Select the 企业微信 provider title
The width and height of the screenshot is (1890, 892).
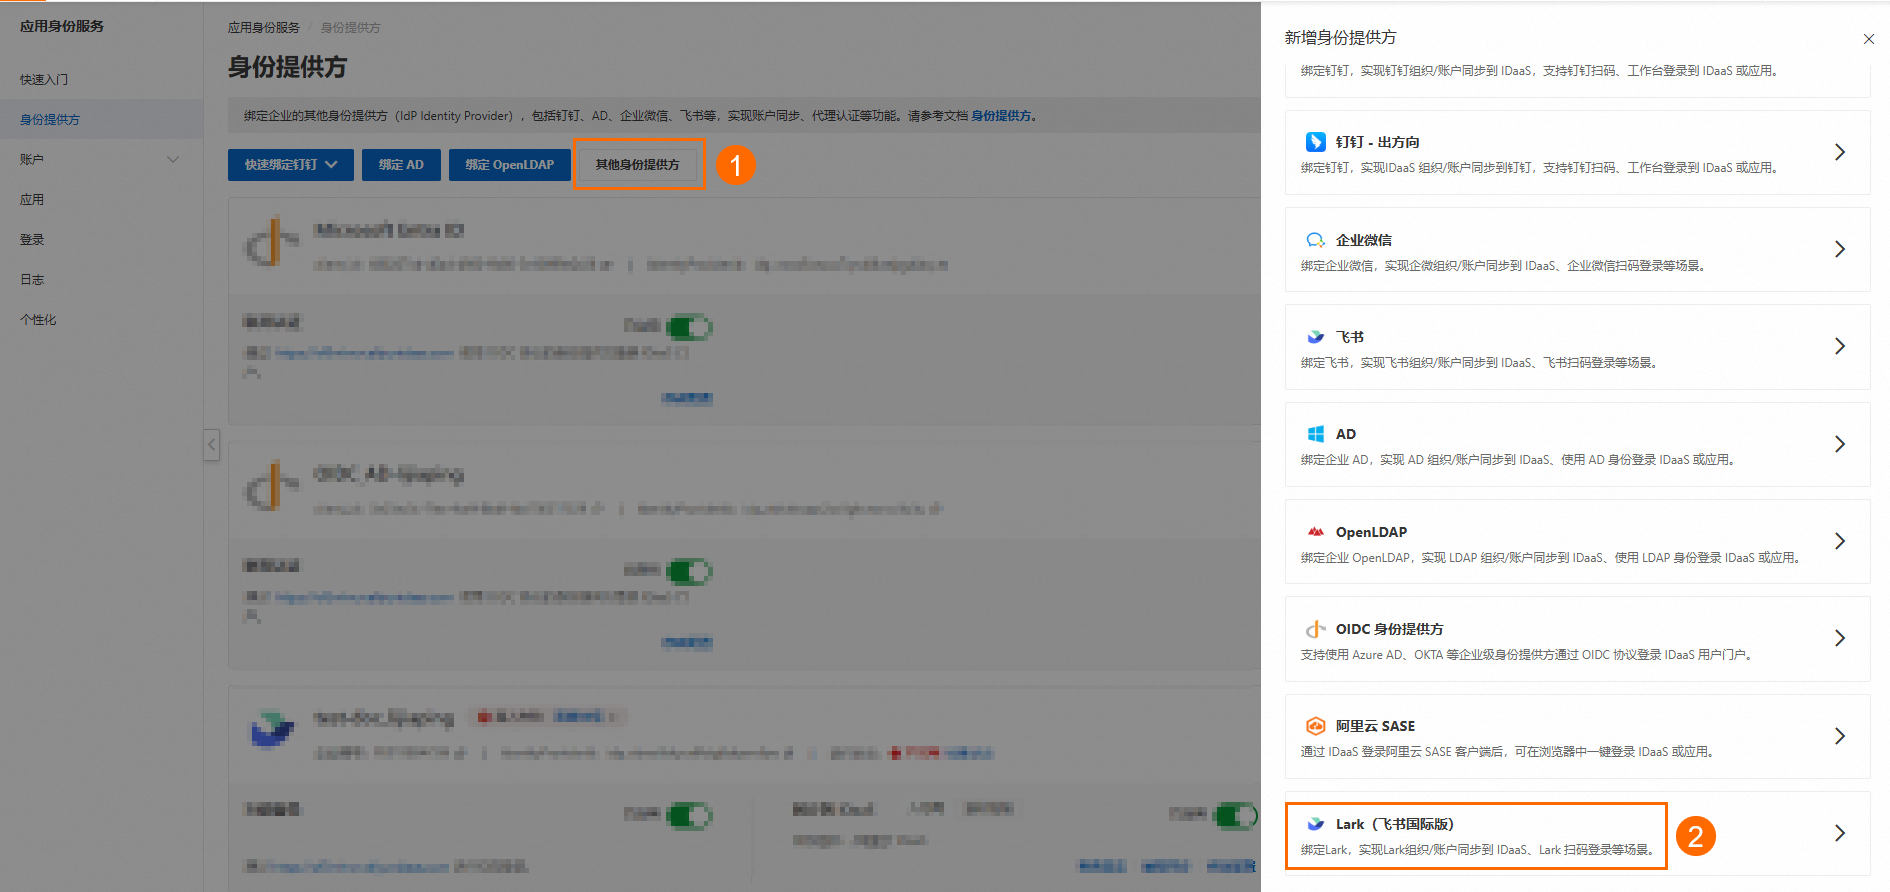[x=1363, y=240]
